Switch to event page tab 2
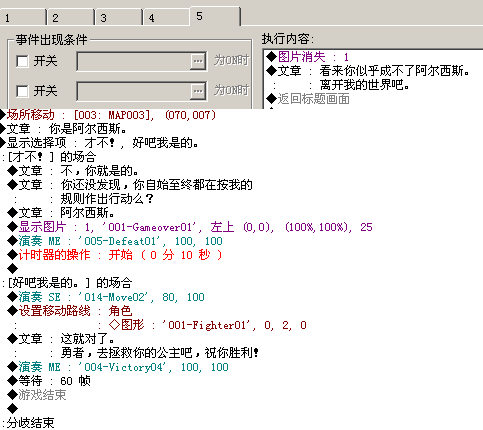Image resolution: width=483 pixels, height=430 pixels. 70,17
